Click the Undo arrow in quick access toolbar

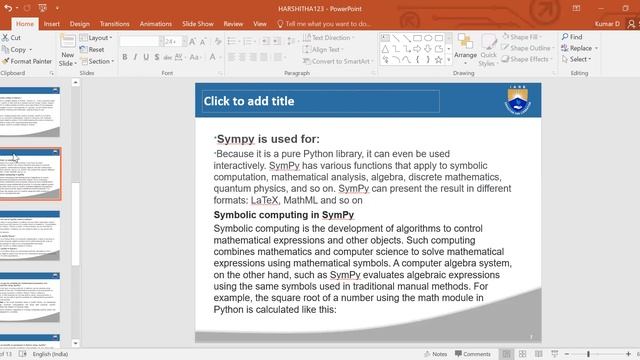pos(8,8)
